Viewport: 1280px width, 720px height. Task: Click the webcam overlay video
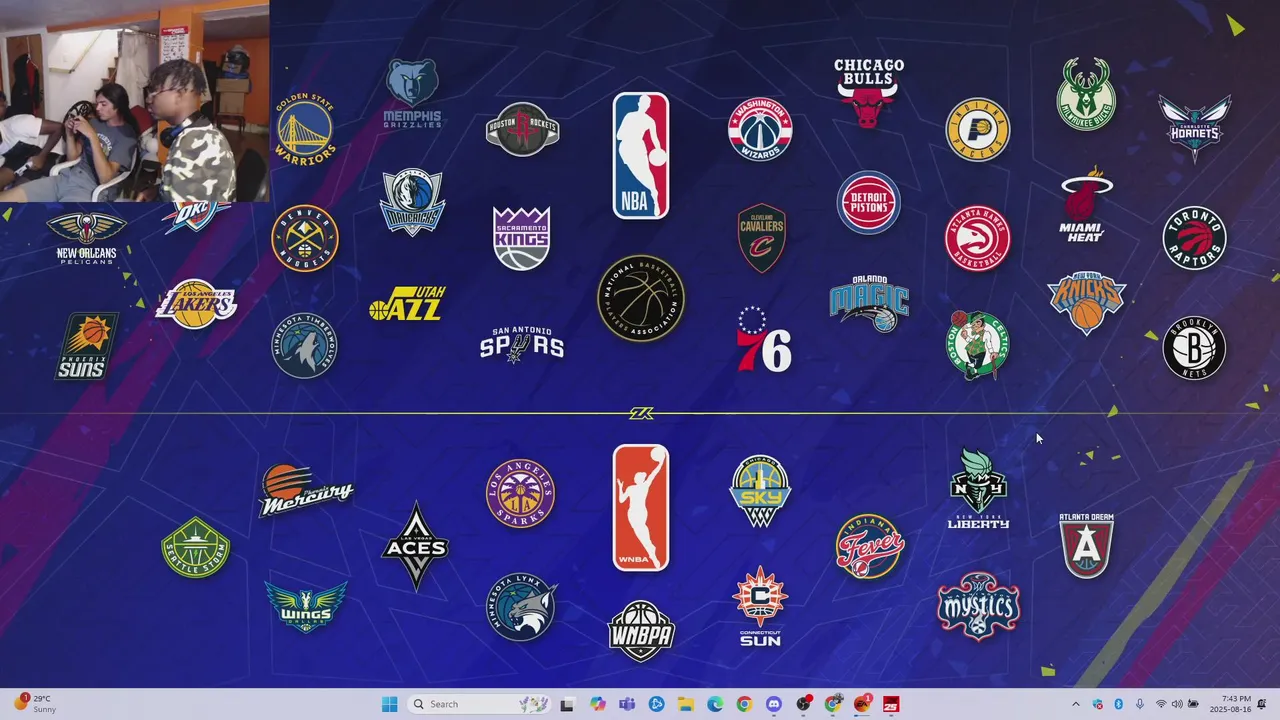pos(135,101)
